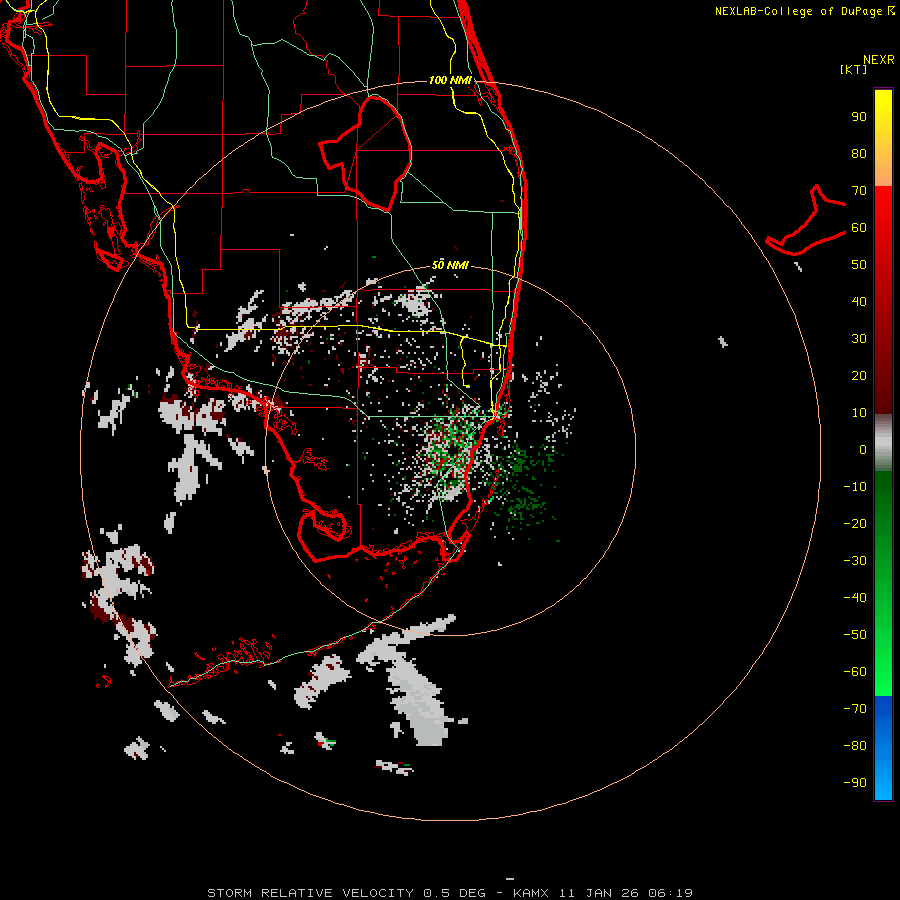The width and height of the screenshot is (900, 900).
Task: Click the 50 NMI range ring label
Action: pos(450,265)
